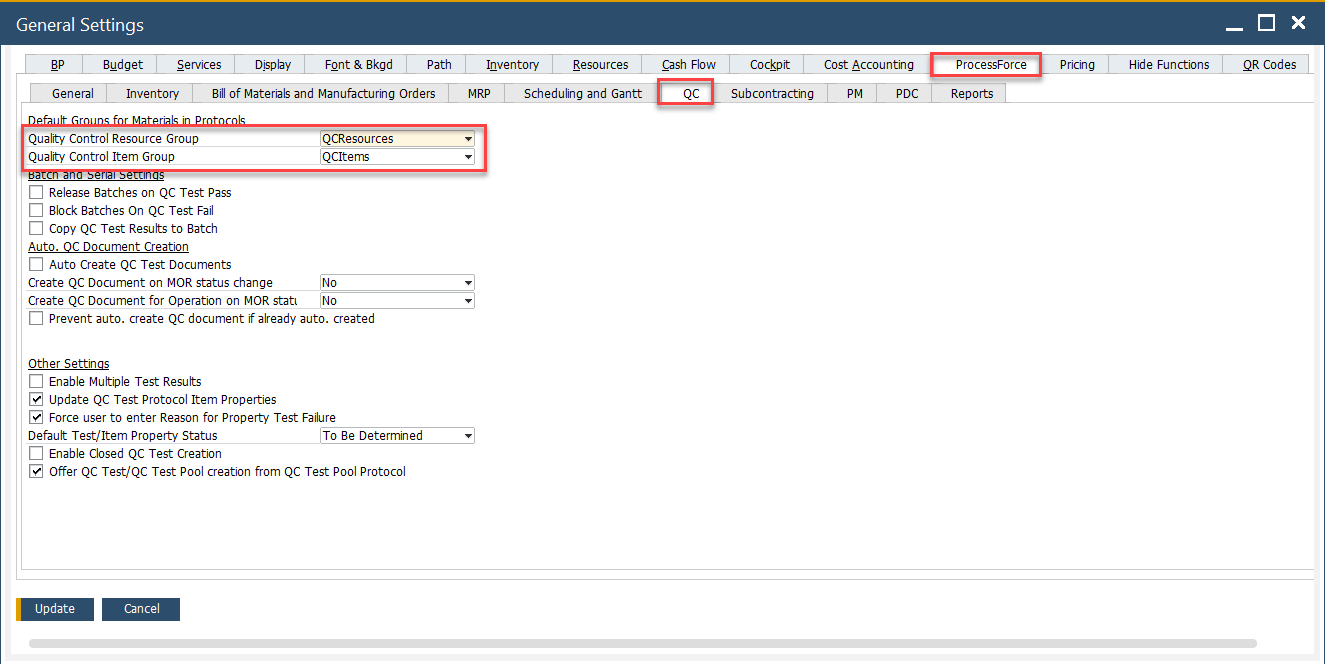Image resolution: width=1325 pixels, height=664 pixels.
Task: Minimize the General Settings window
Action: 1235,23
